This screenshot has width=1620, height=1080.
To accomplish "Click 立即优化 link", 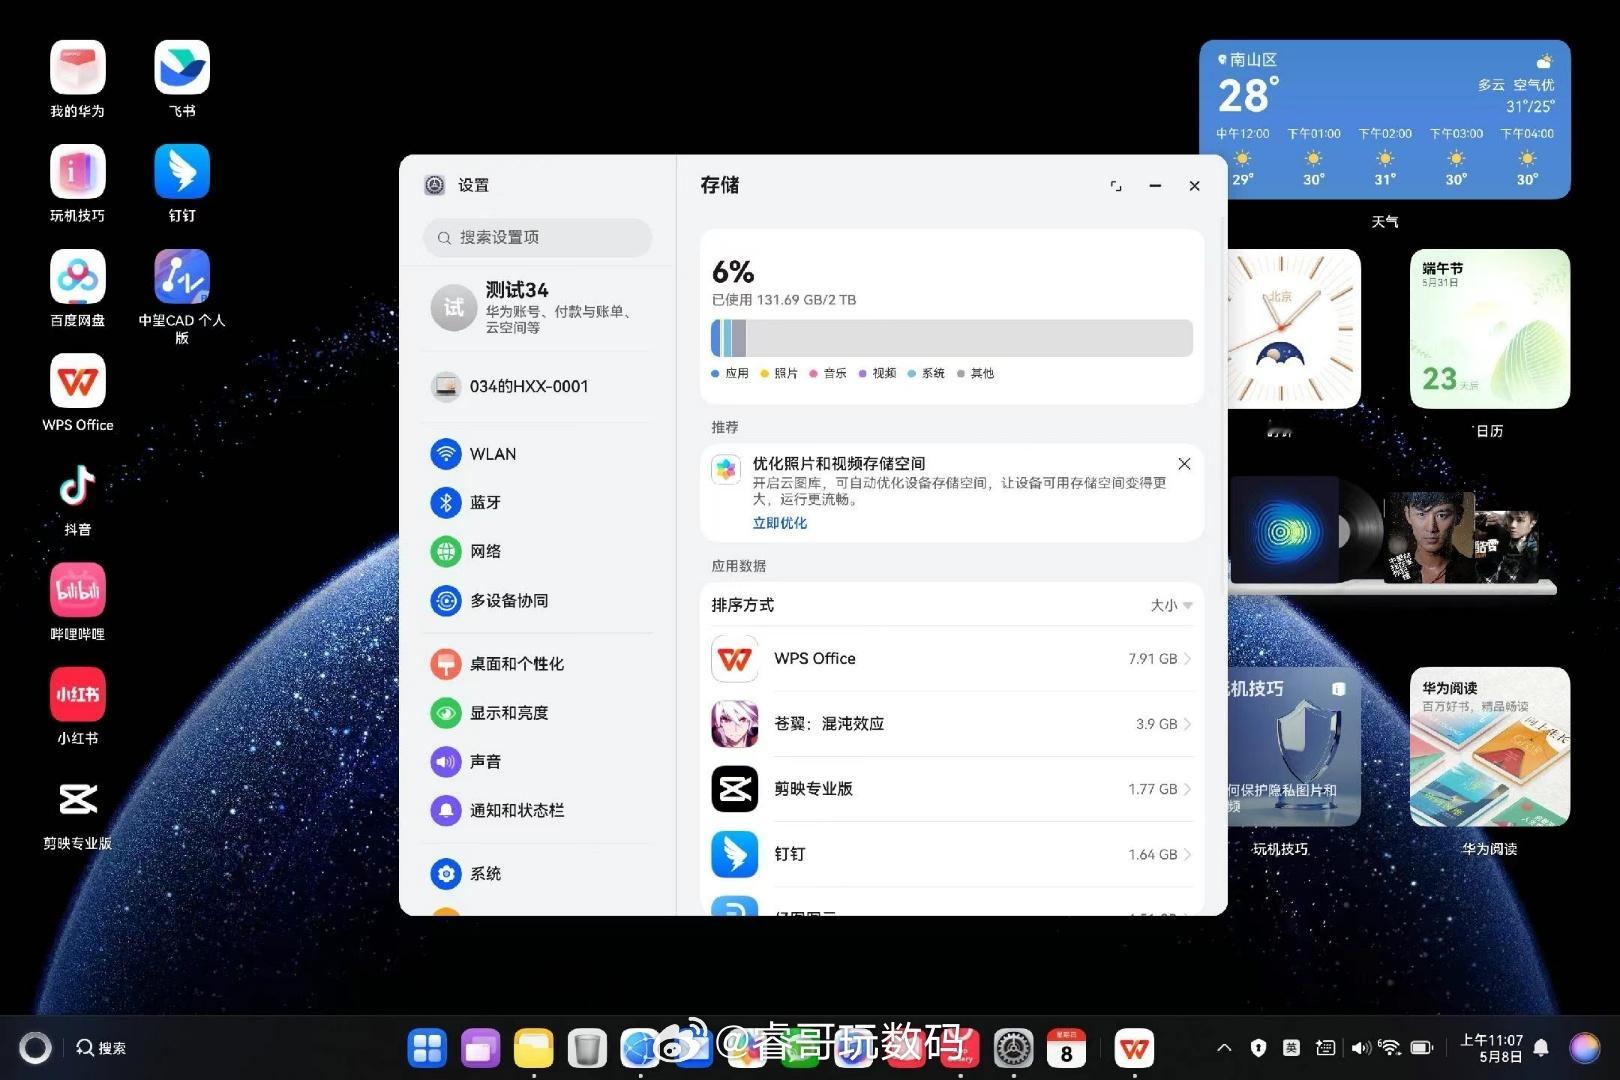I will (x=780, y=523).
